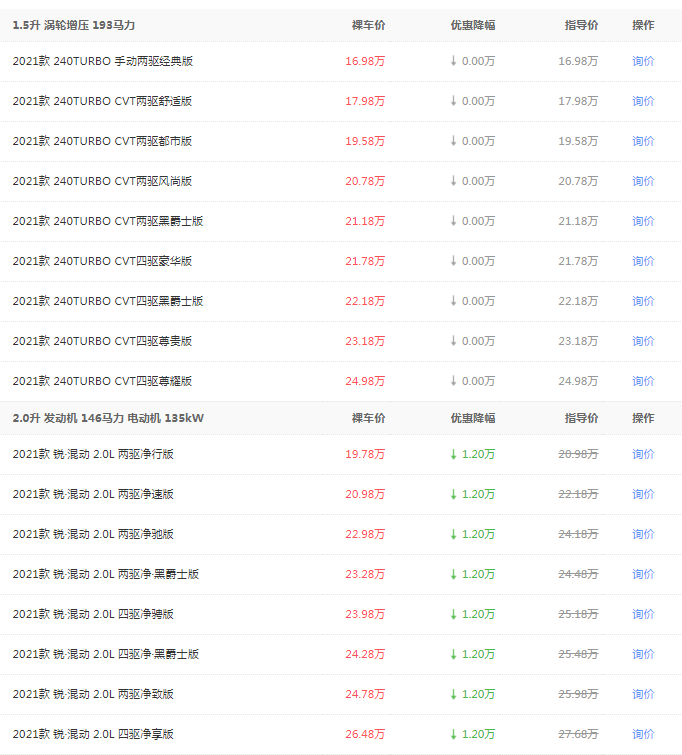
Task: Click the 26.48万 red 裸车价 price
Action: [x=365, y=734]
